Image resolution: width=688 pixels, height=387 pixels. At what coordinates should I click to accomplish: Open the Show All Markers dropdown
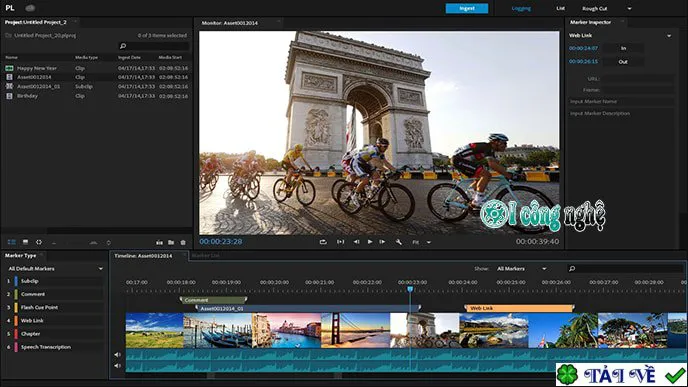[x=521, y=269]
